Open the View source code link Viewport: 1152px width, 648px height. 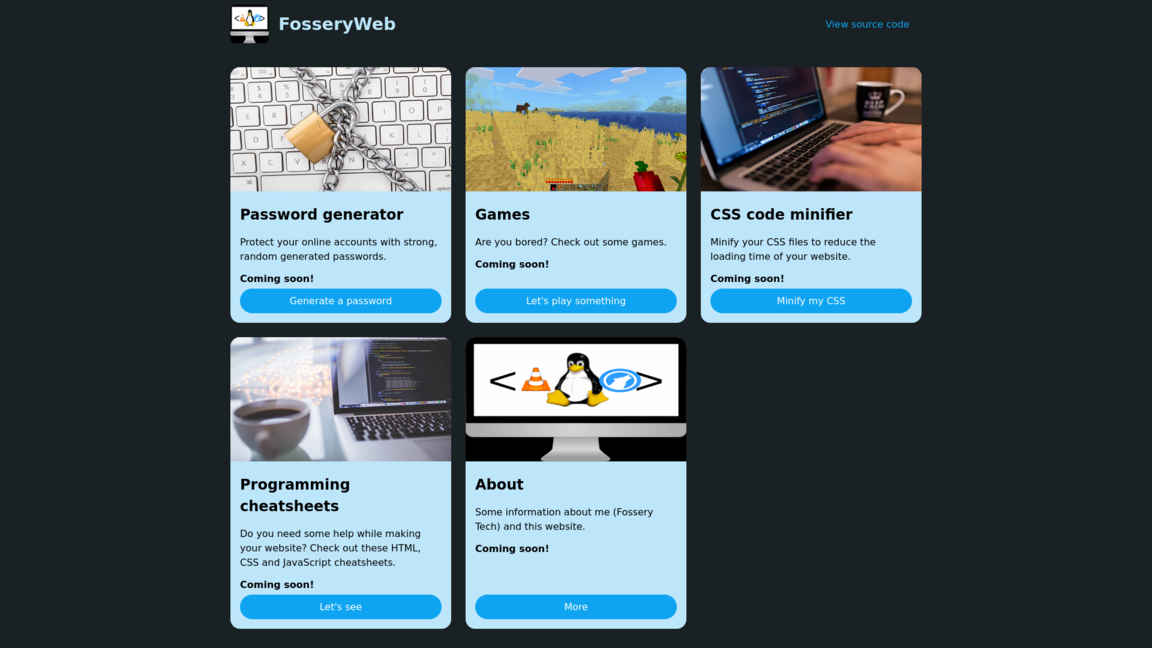[867, 24]
